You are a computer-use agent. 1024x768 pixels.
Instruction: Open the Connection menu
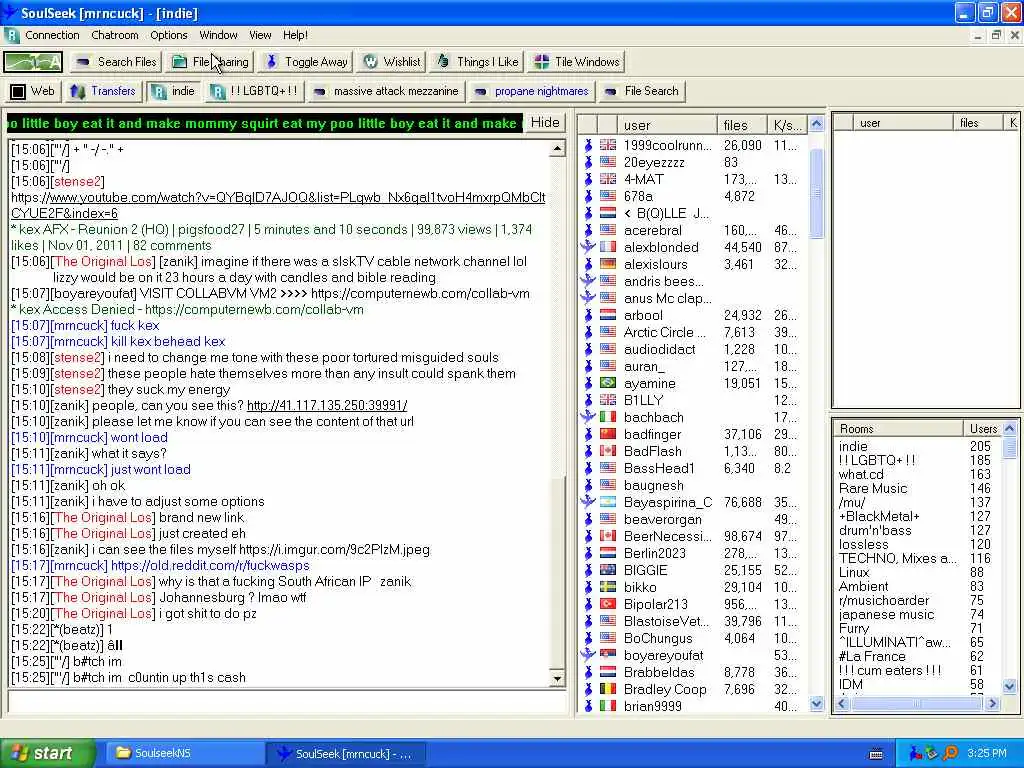pos(52,35)
